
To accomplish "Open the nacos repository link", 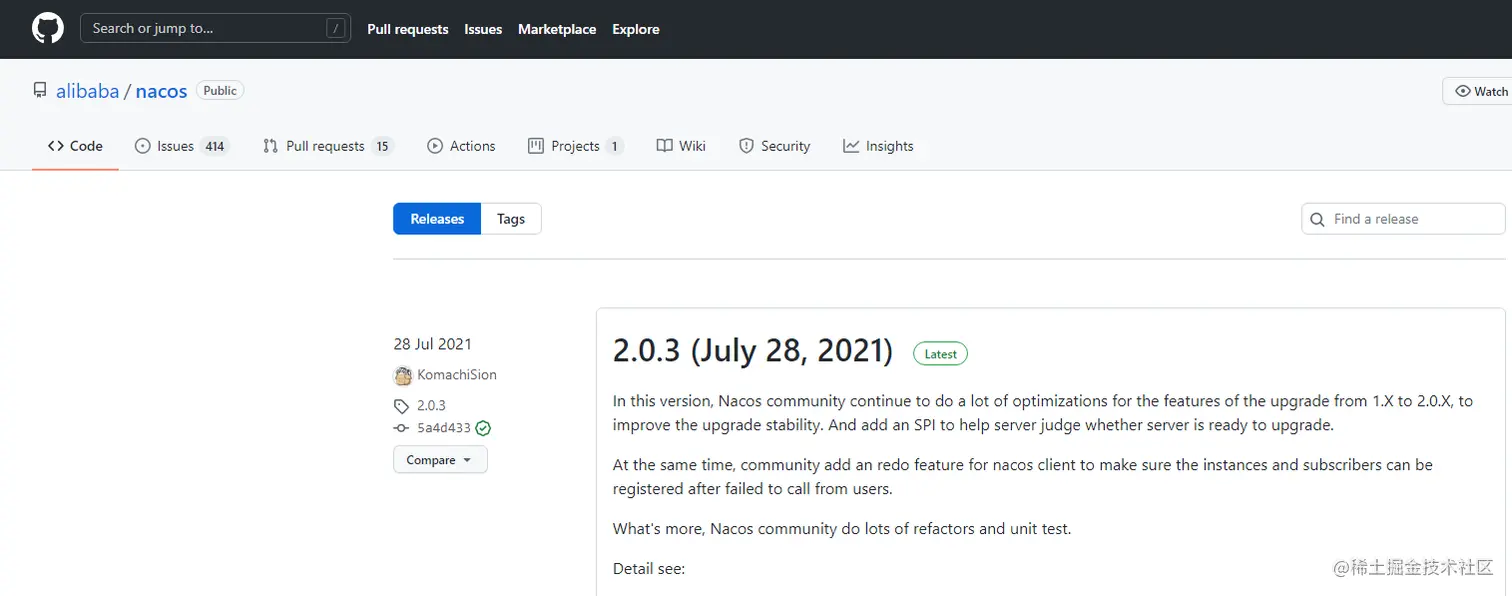I will coord(161,91).
